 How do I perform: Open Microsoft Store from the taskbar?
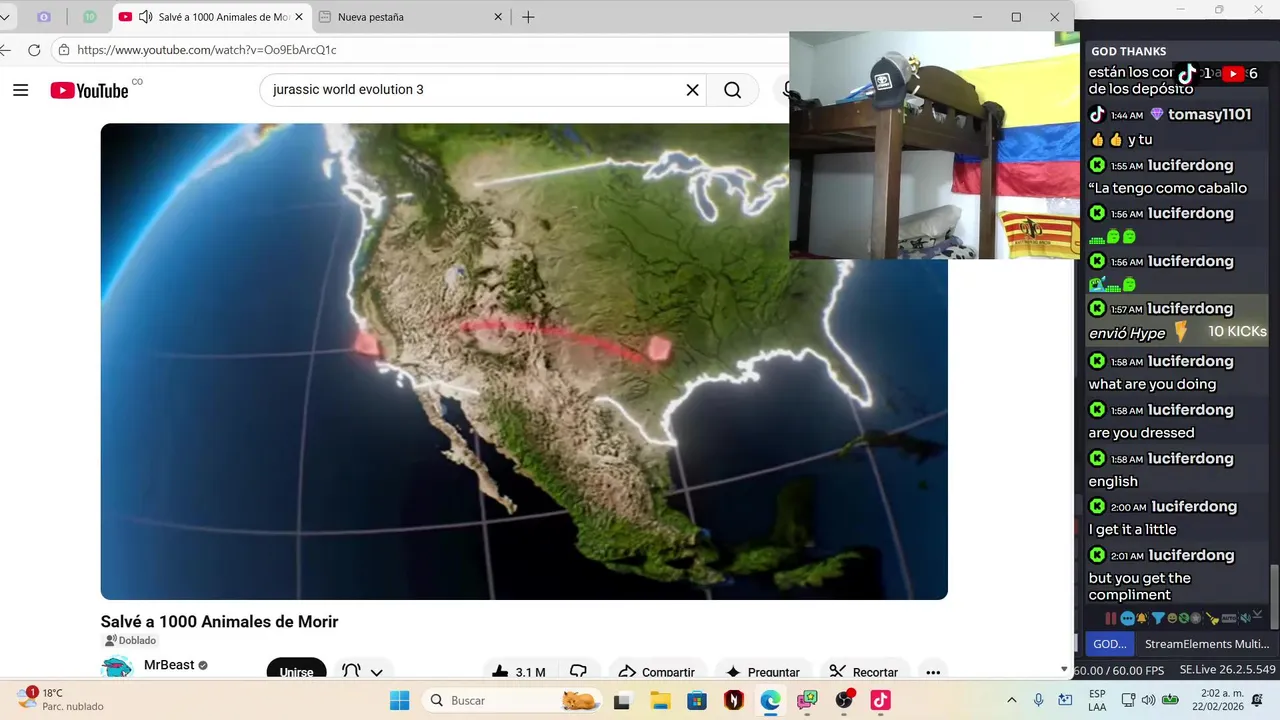click(697, 700)
